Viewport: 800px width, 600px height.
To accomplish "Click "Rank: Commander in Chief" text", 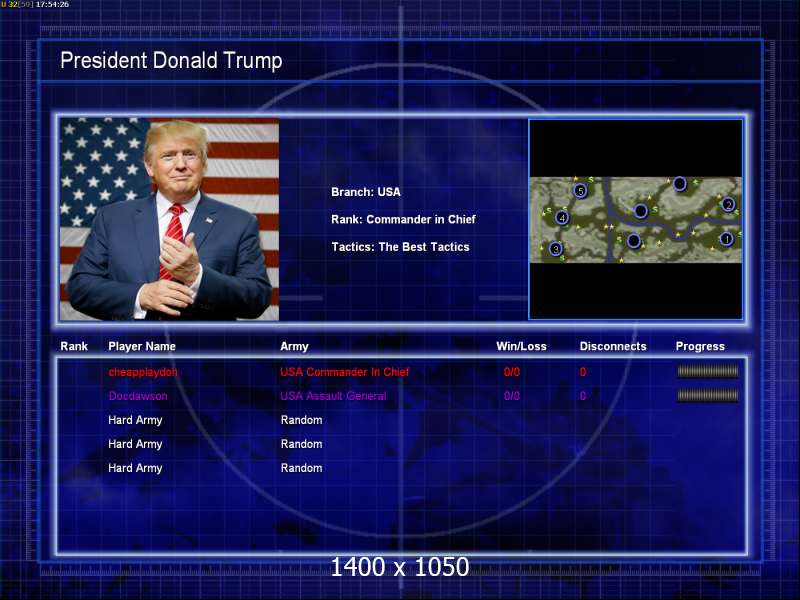I will (x=403, y=219).
